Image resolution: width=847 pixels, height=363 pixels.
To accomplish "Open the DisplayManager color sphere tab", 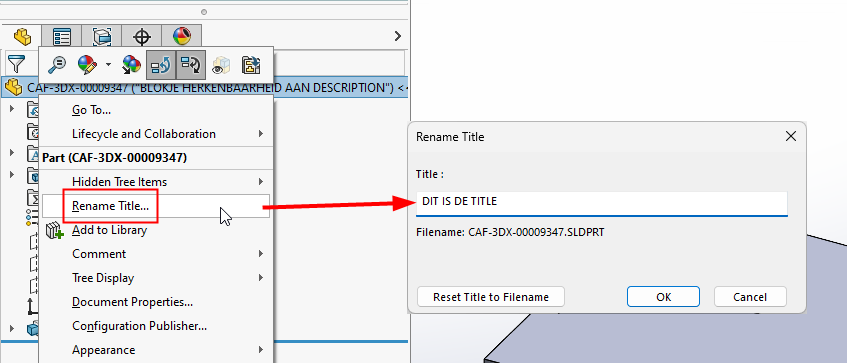I will [182, 37].
